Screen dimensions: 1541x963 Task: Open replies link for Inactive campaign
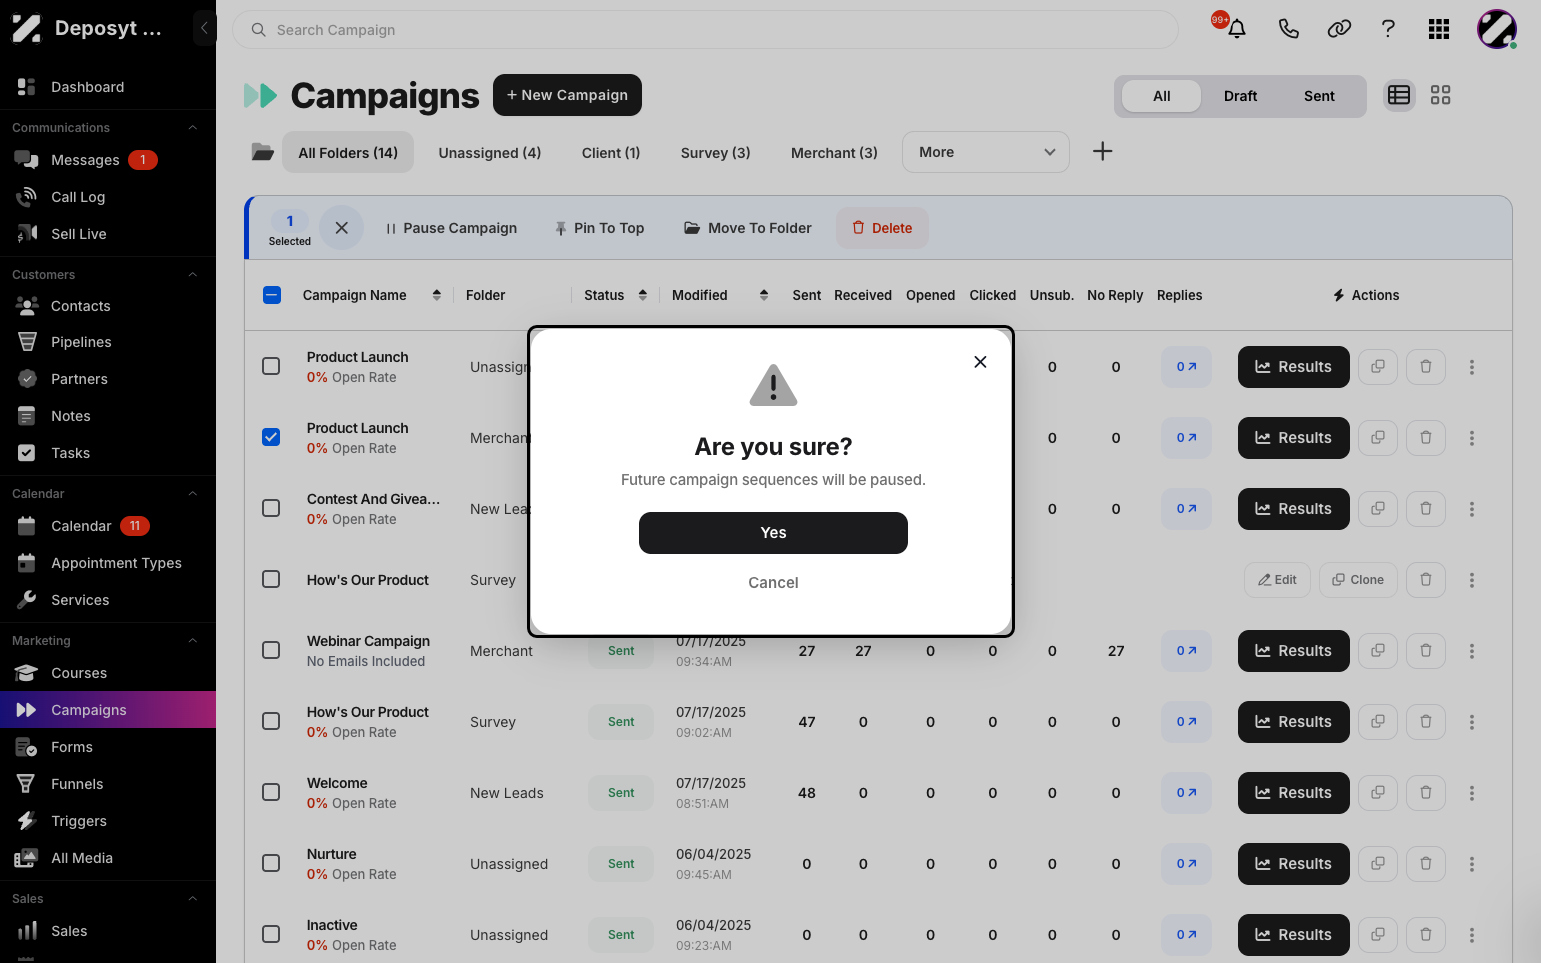click(x=1186, y=935)
